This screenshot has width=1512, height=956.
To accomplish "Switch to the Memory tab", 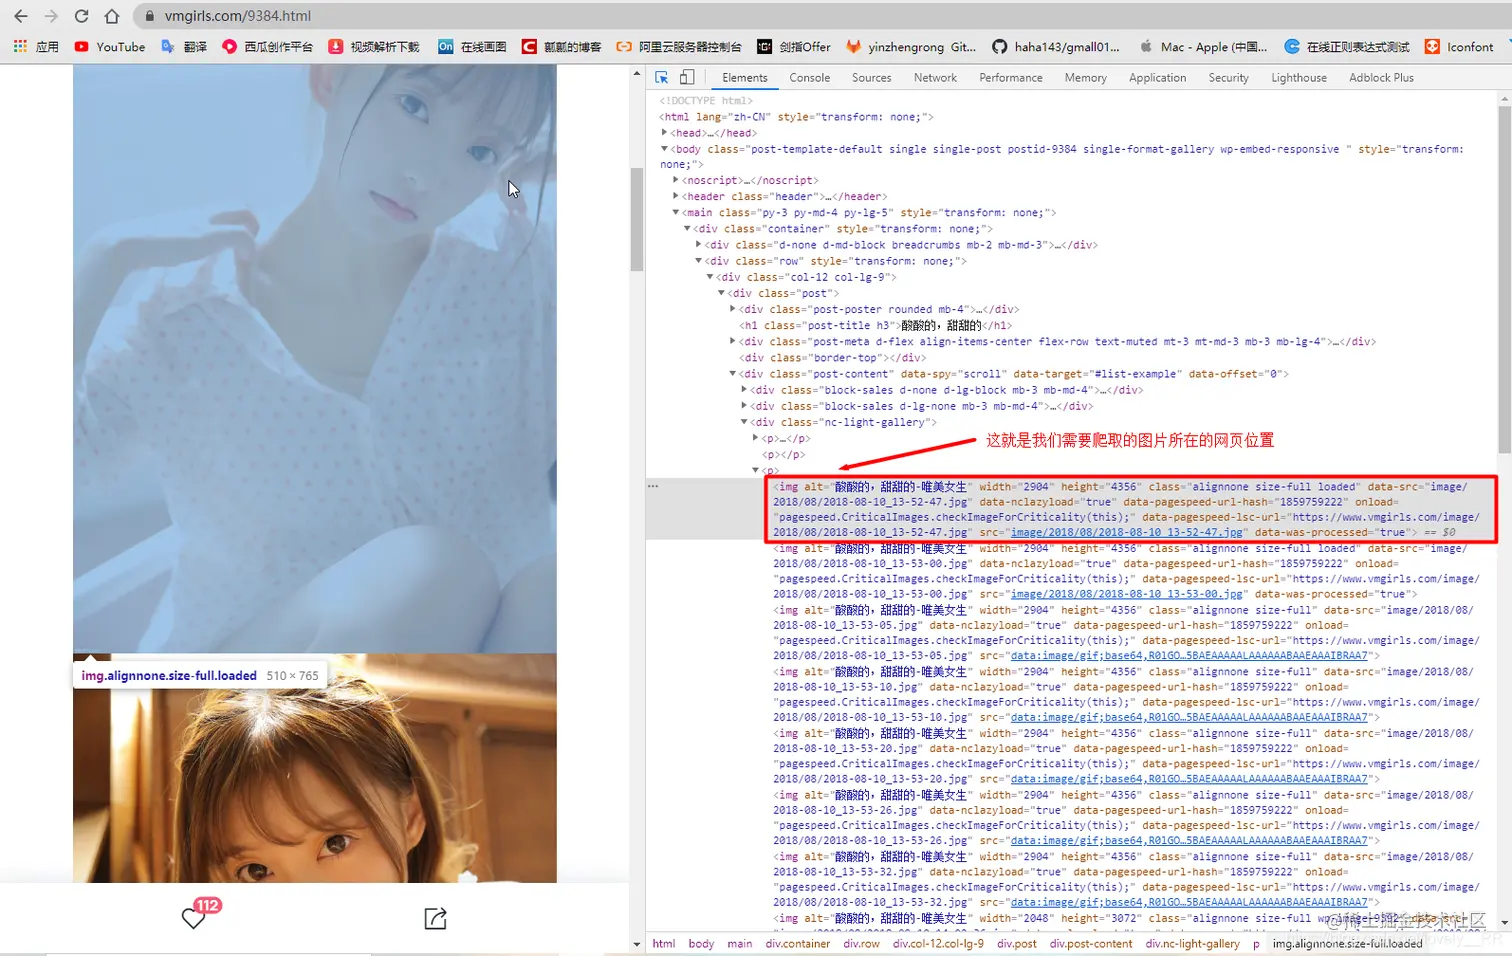I will click(1085, 77).
